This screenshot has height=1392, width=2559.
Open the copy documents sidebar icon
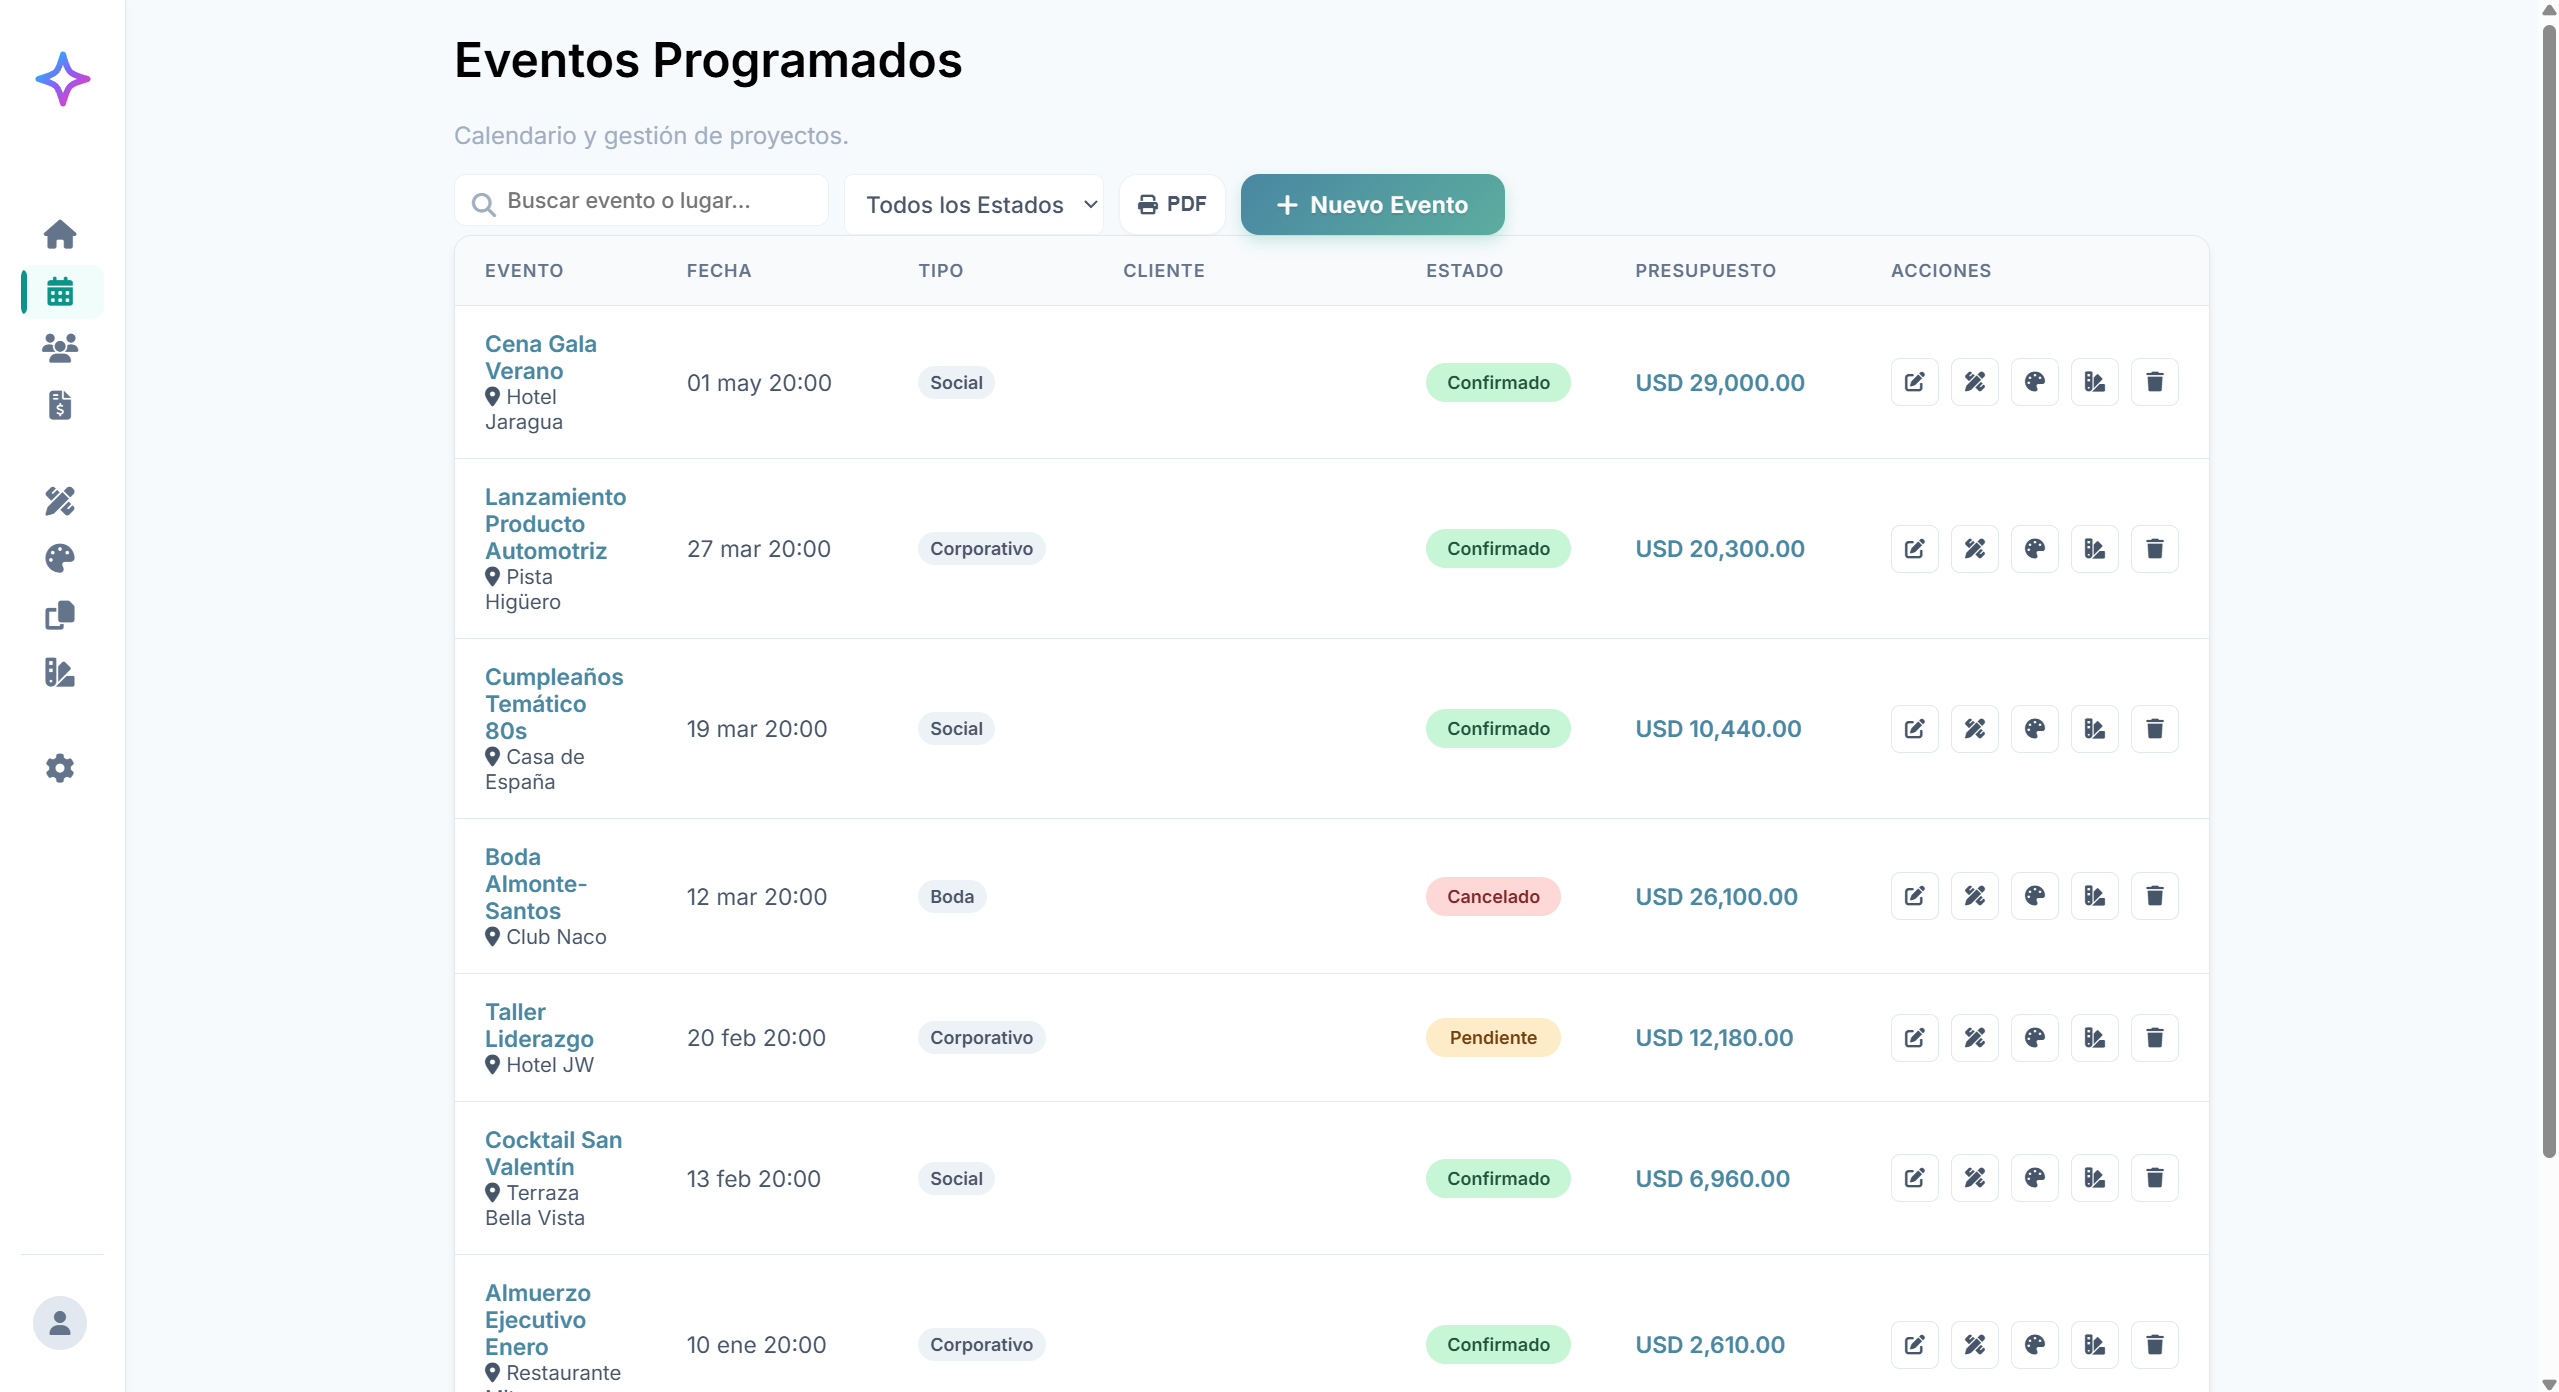coord(60,615)
